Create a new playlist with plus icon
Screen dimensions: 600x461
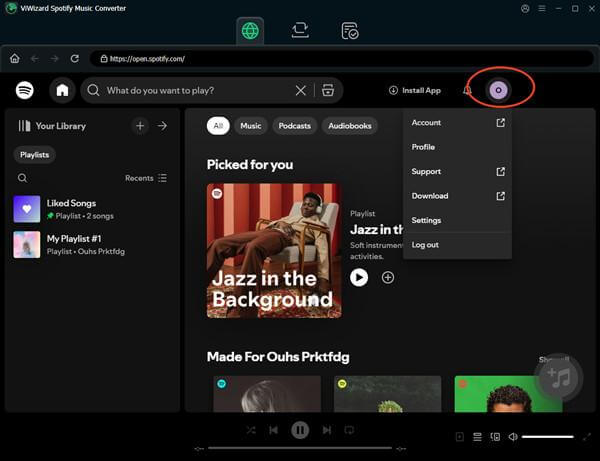(x=140, y=125)
